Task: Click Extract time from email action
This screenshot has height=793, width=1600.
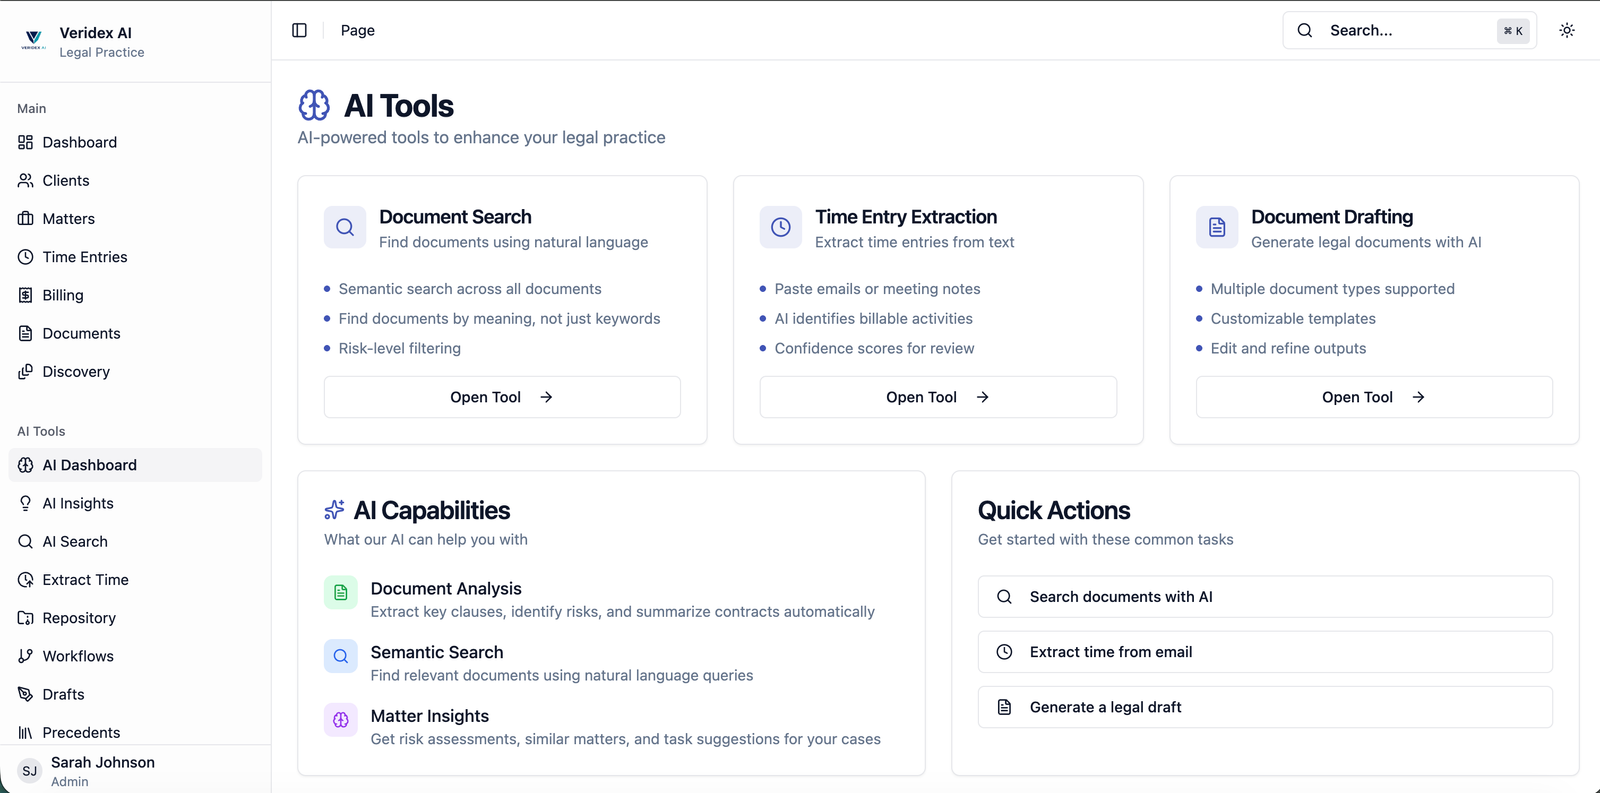Action: tap(1265, 652)
